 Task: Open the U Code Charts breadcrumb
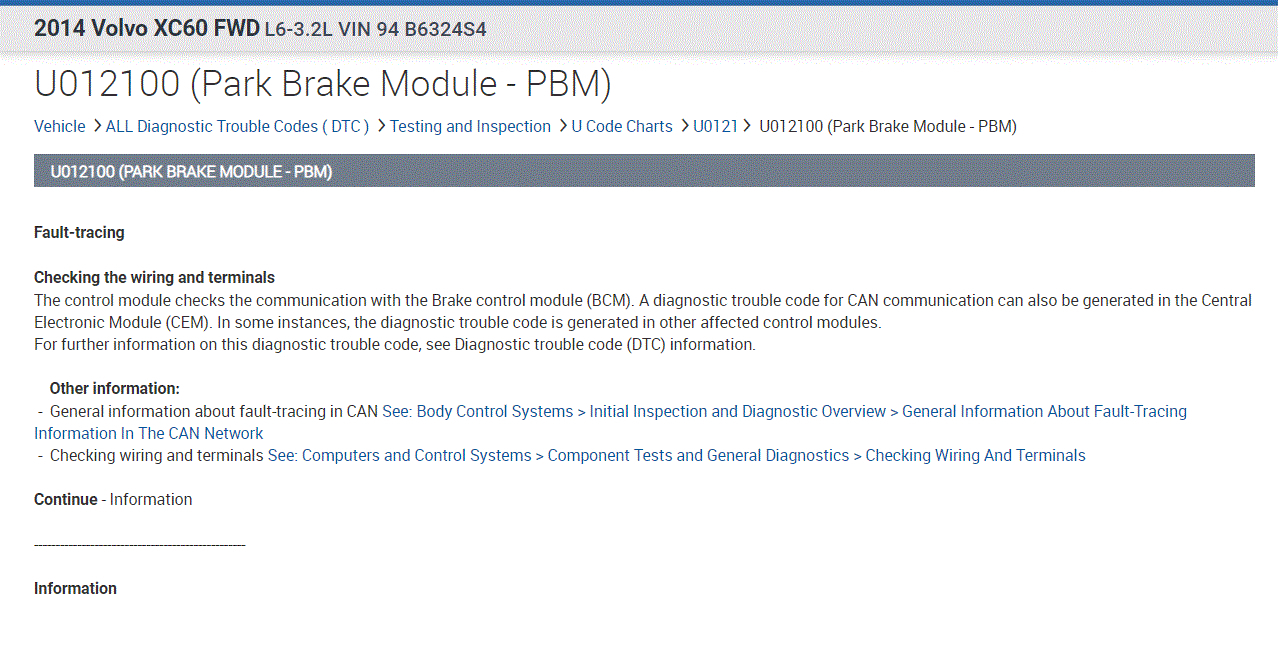pos(622,126)
